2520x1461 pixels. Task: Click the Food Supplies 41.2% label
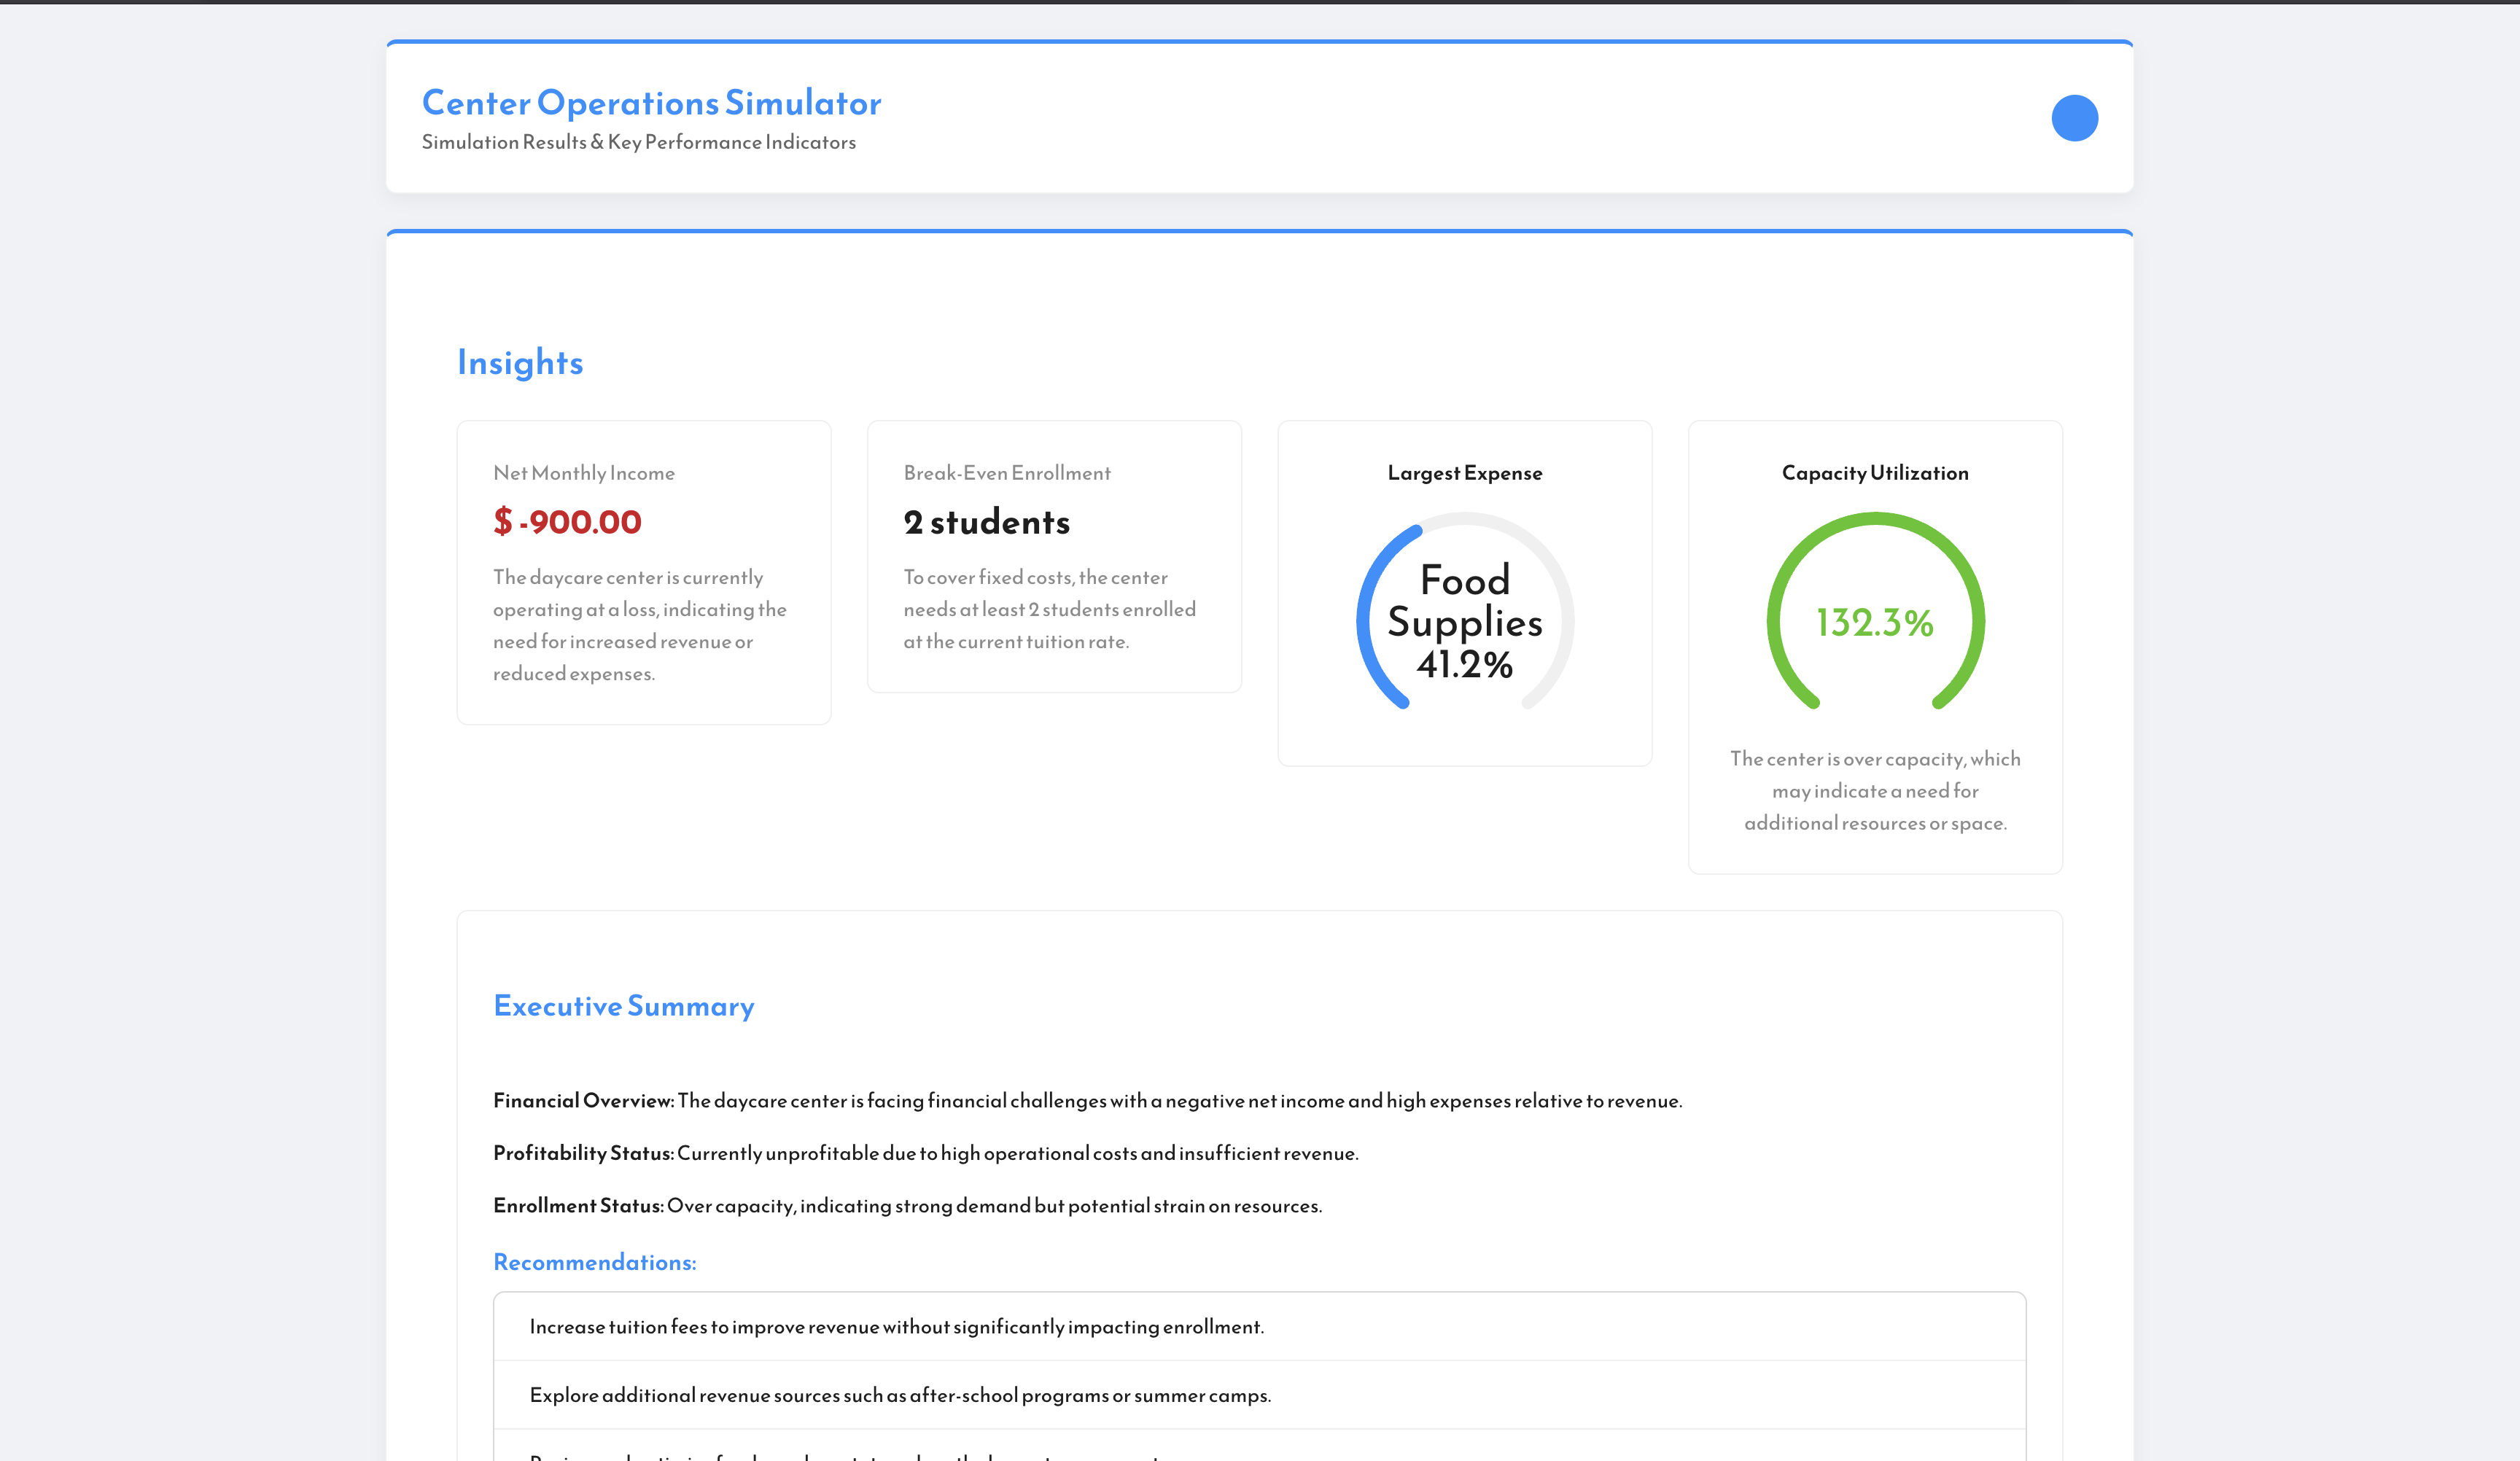1464,622
